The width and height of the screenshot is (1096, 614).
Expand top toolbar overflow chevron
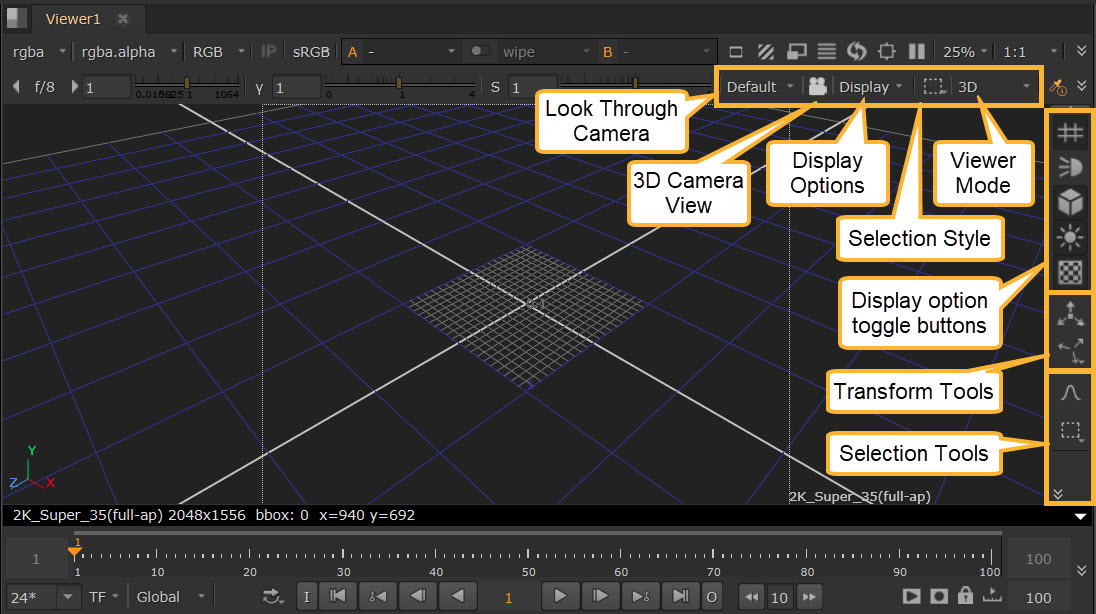click(x=1081, y=51)
